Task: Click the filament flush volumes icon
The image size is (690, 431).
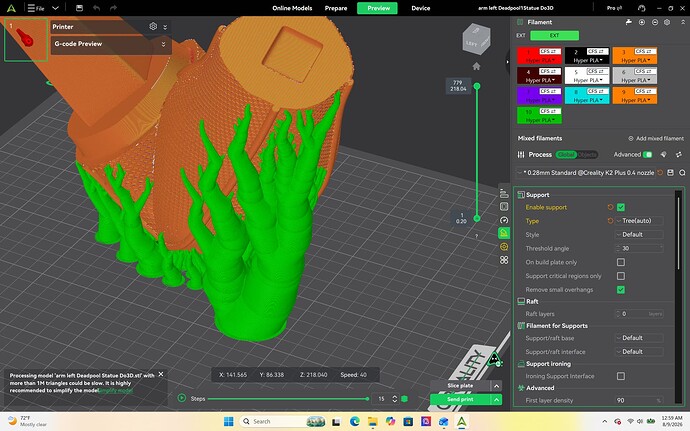Action: (x=628, y=22)
